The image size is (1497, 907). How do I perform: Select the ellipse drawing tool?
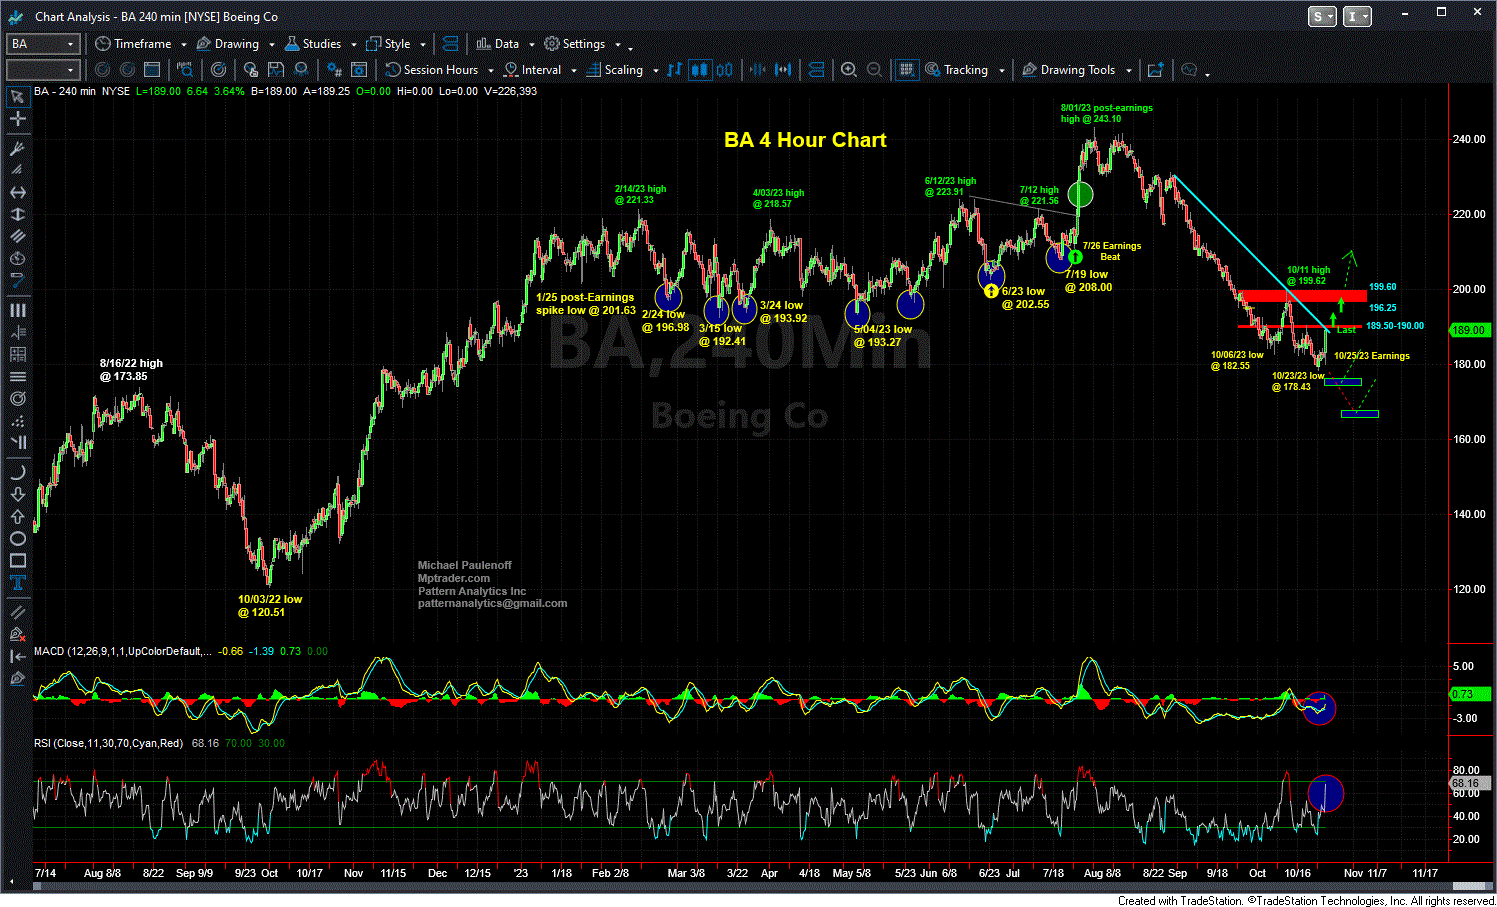click(17, 538)
